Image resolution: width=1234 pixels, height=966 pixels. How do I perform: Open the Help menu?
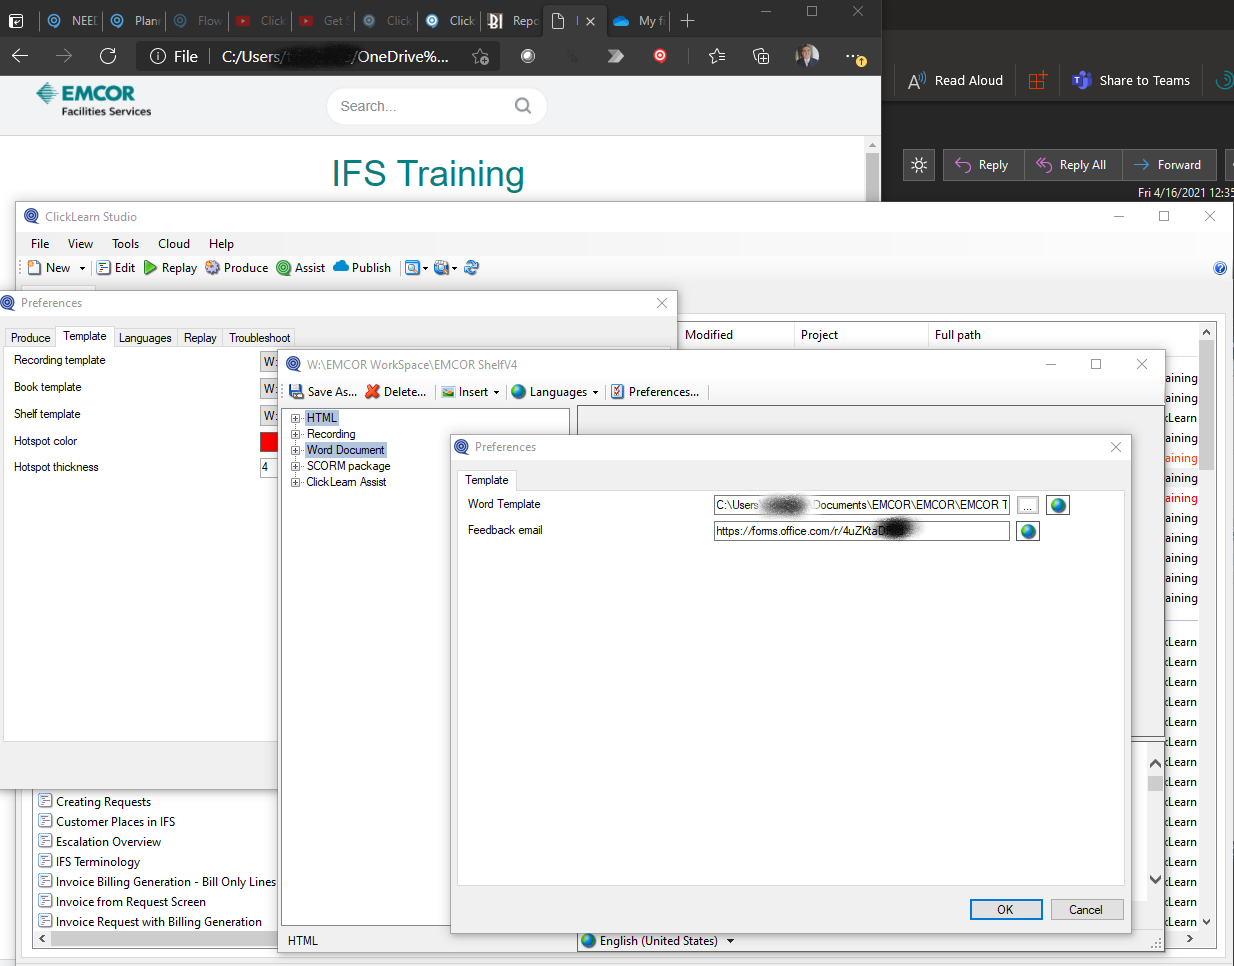click(x=221, y=244)
